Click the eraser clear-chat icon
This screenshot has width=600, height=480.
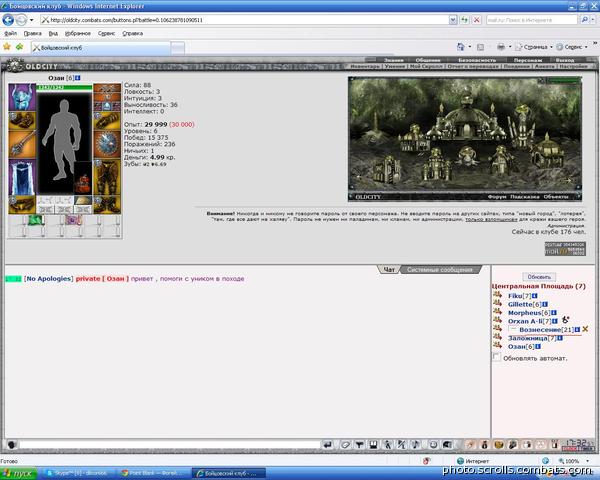pos(345,445)
